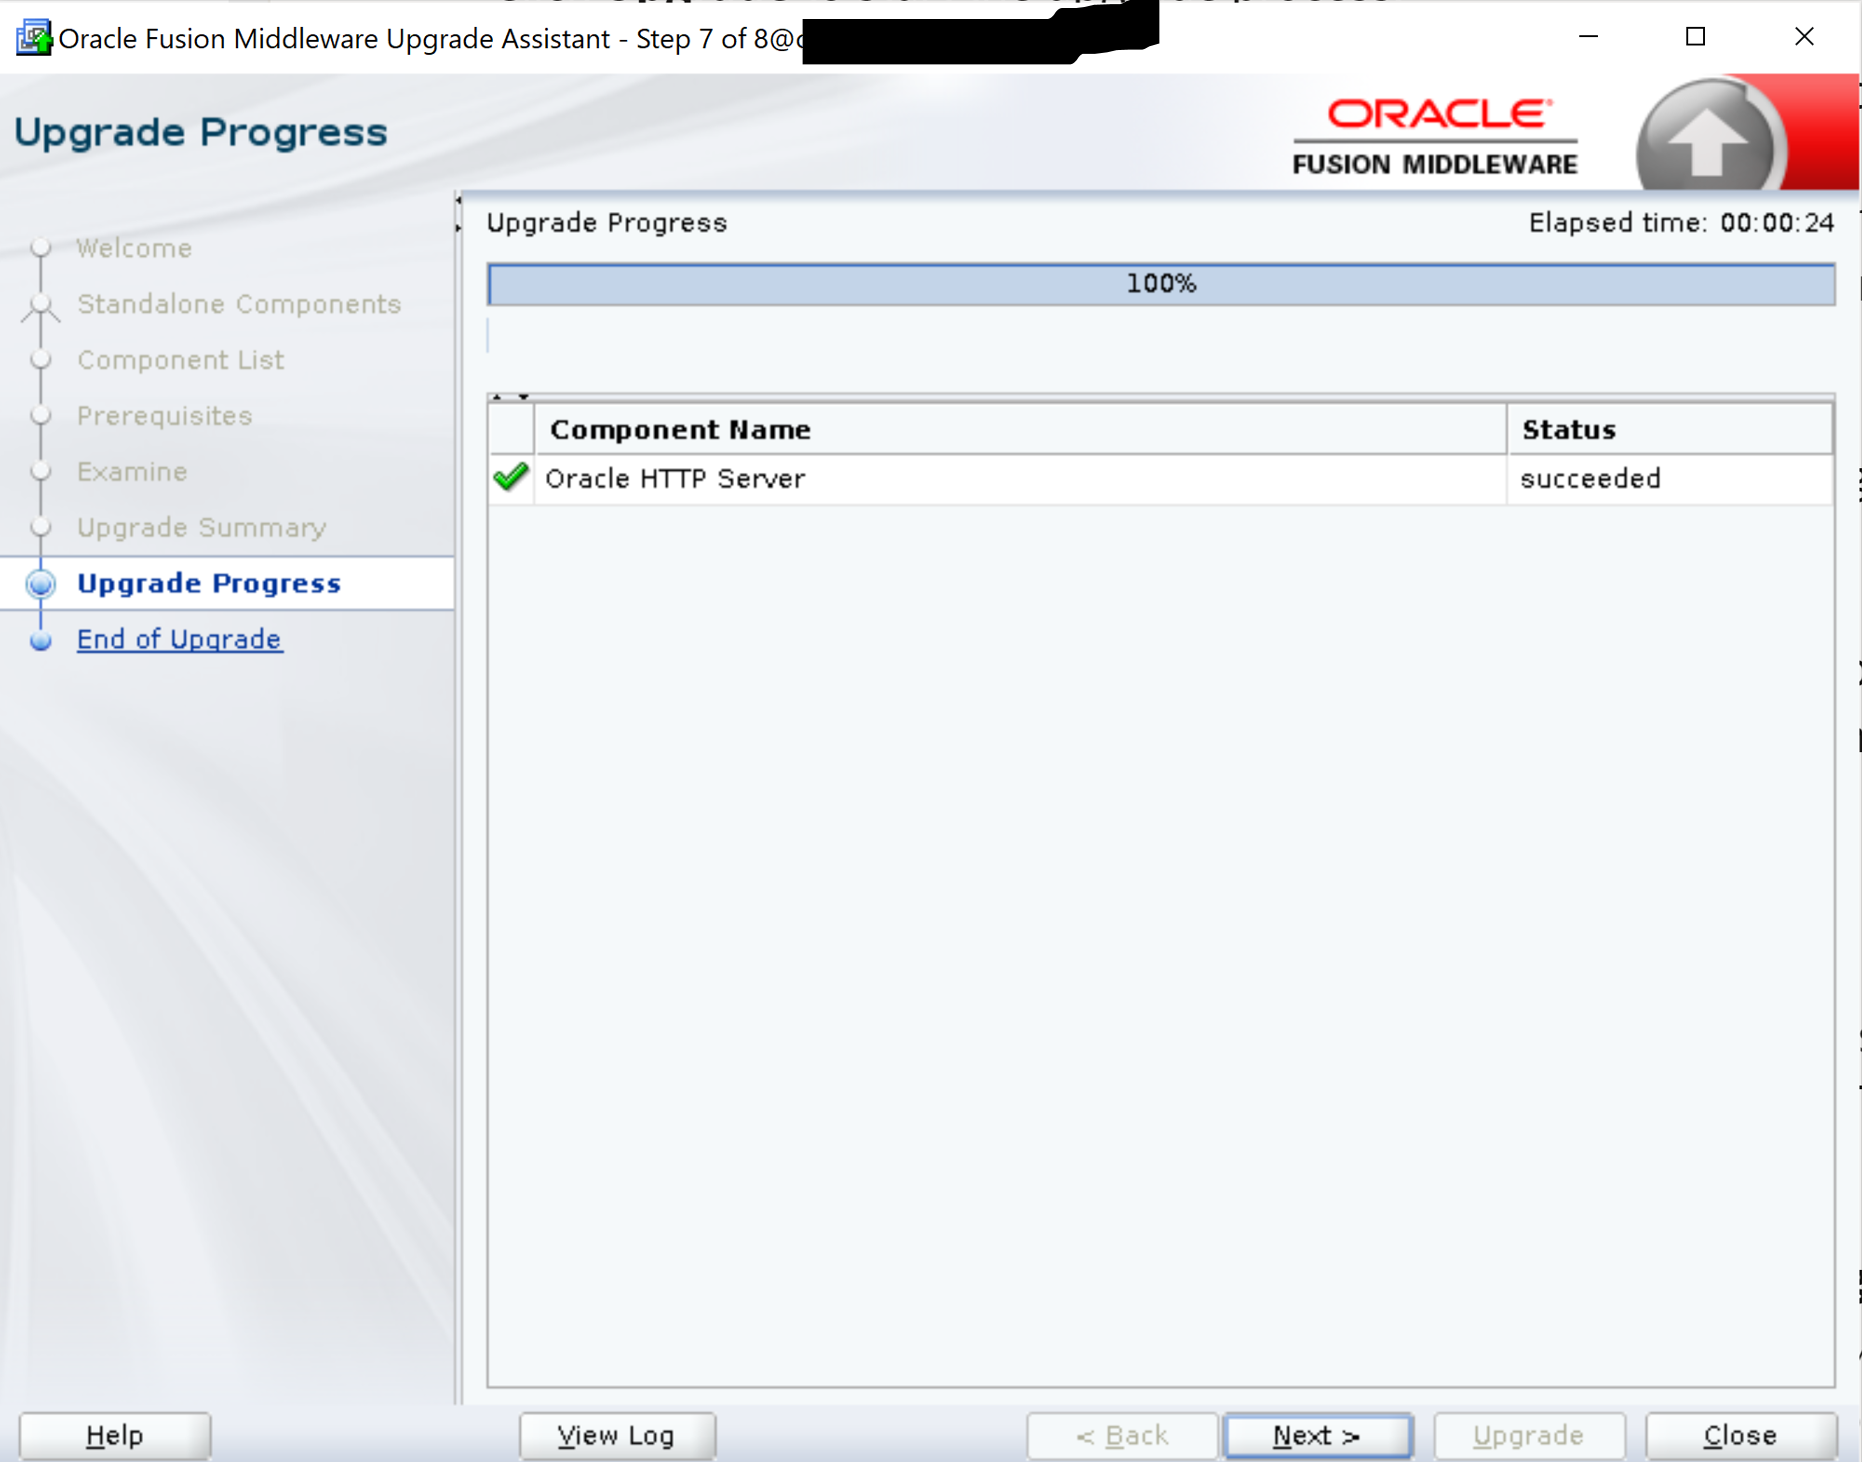Click the Help button
This screenshot has width=1862, height=1462.
point(114,1435)
